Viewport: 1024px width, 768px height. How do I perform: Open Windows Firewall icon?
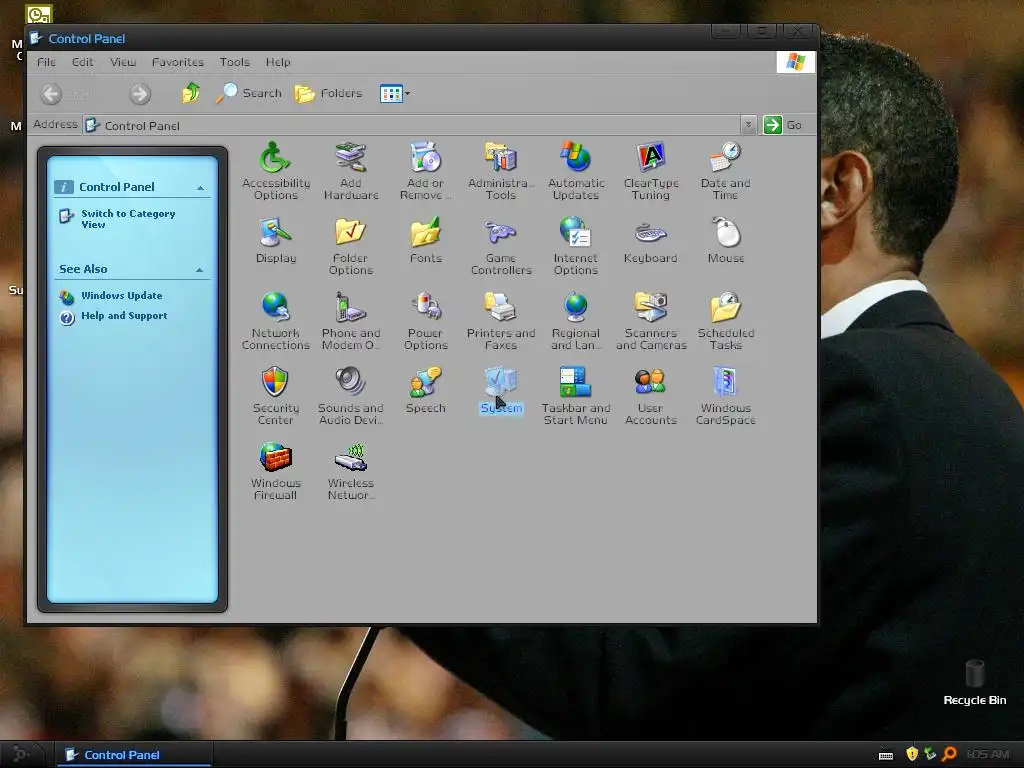tap(276, 471)
